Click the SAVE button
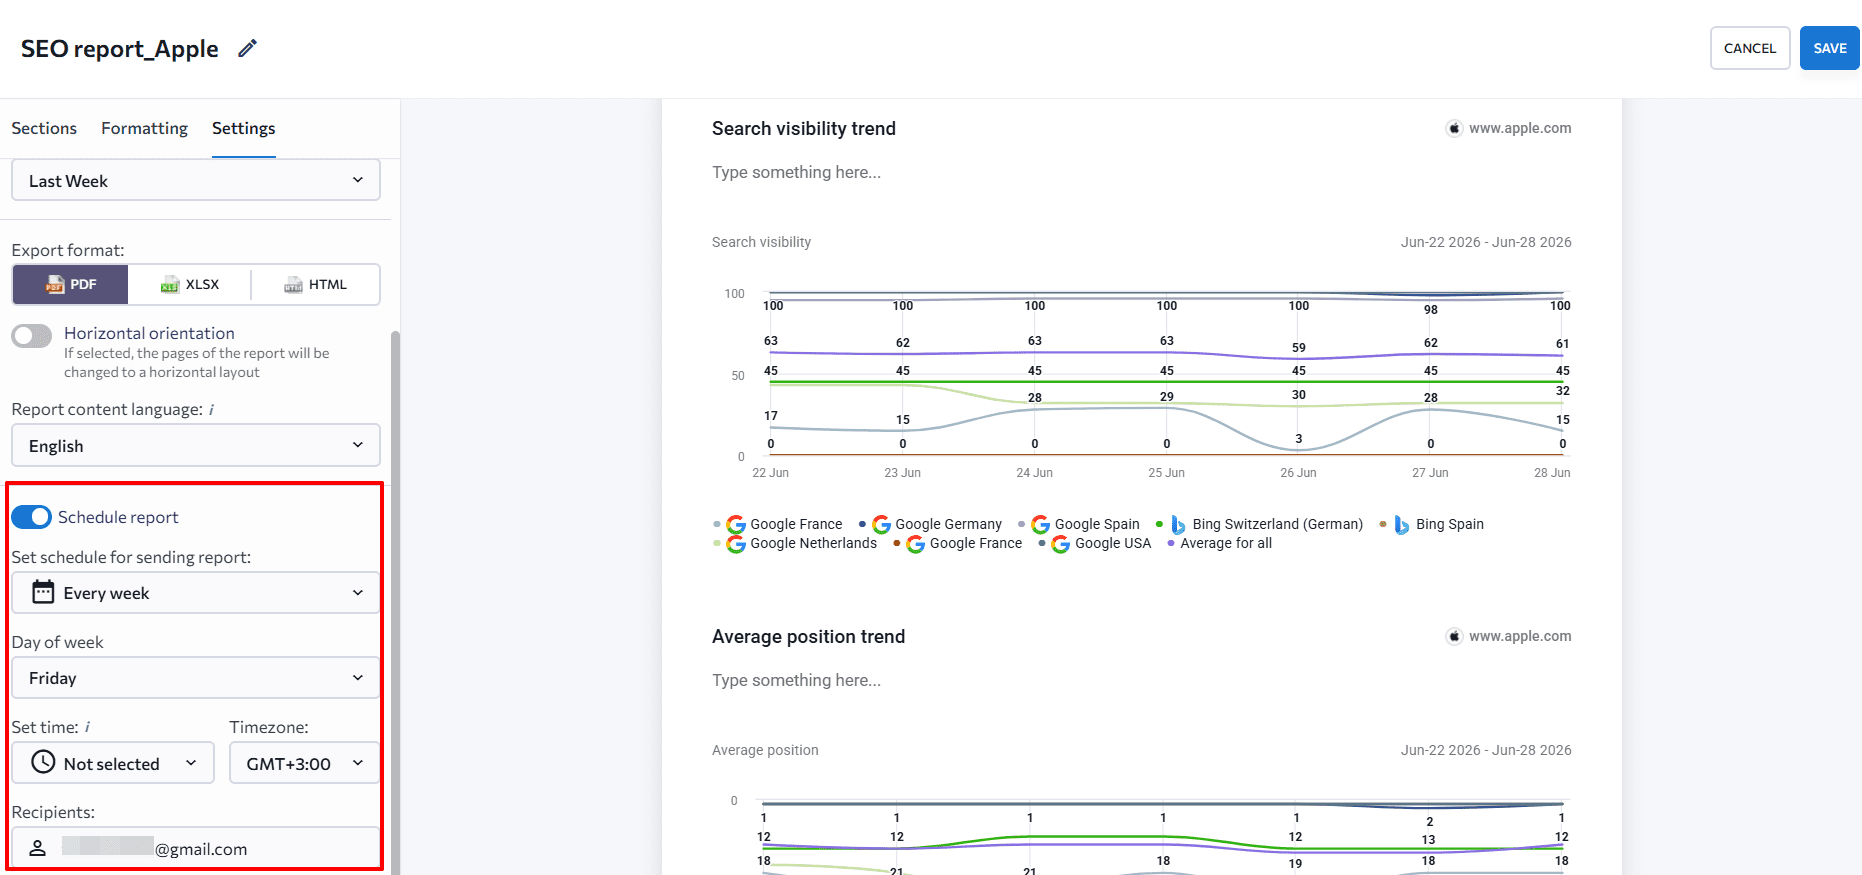Viewport: 1862px width, 875px height. (1830, 48)
